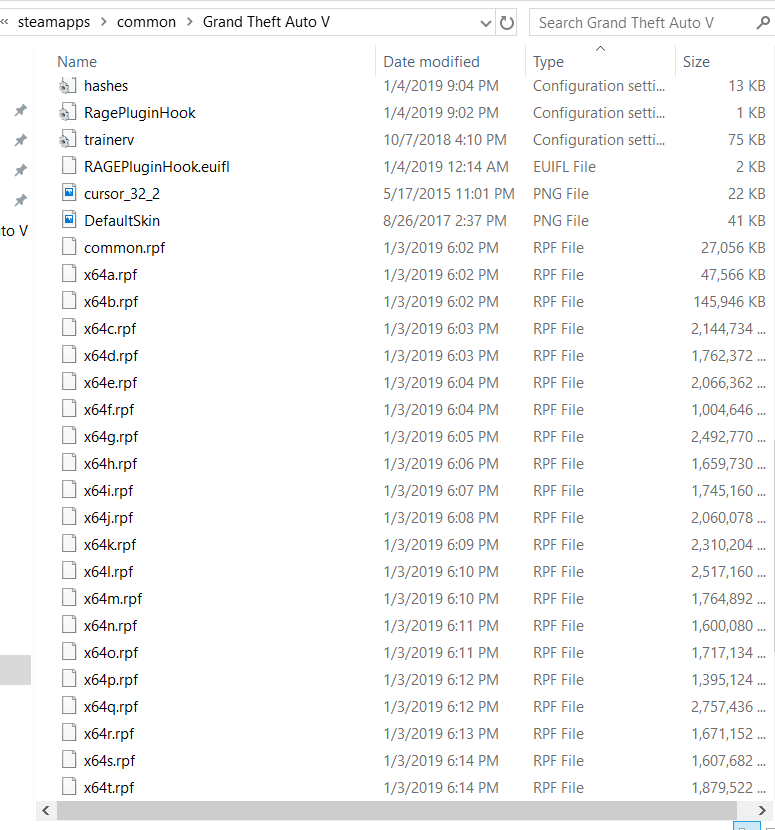Click the search magnifier icon
Screen dimensions: 775x830
pyautogui.click(x=763, y=23)
